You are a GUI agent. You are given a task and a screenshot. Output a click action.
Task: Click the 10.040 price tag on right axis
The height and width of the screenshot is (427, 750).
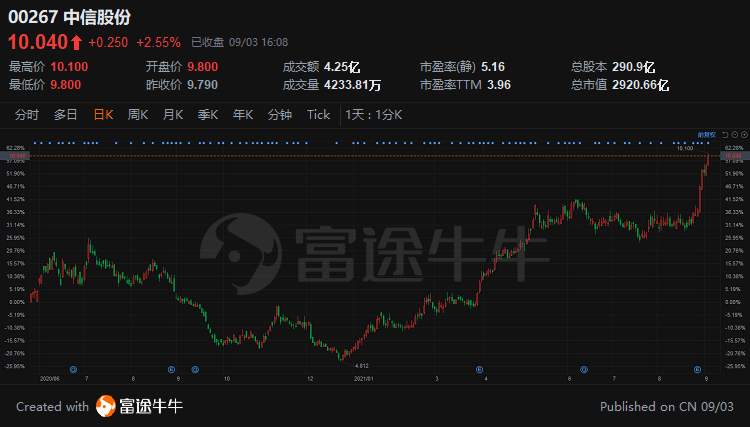(x=733, y=156)
